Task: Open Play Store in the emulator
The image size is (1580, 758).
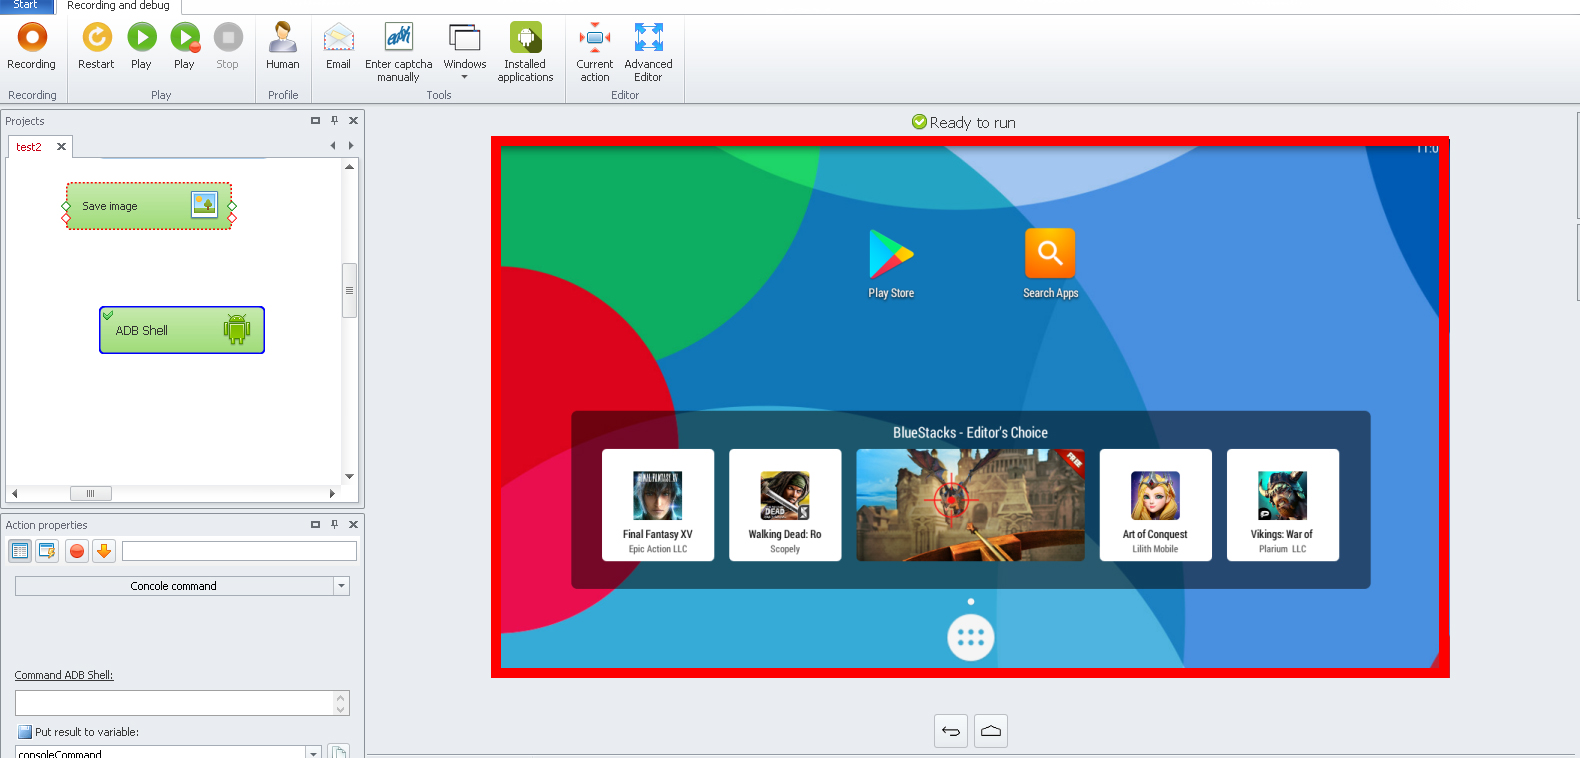Action: coord(891,263)
